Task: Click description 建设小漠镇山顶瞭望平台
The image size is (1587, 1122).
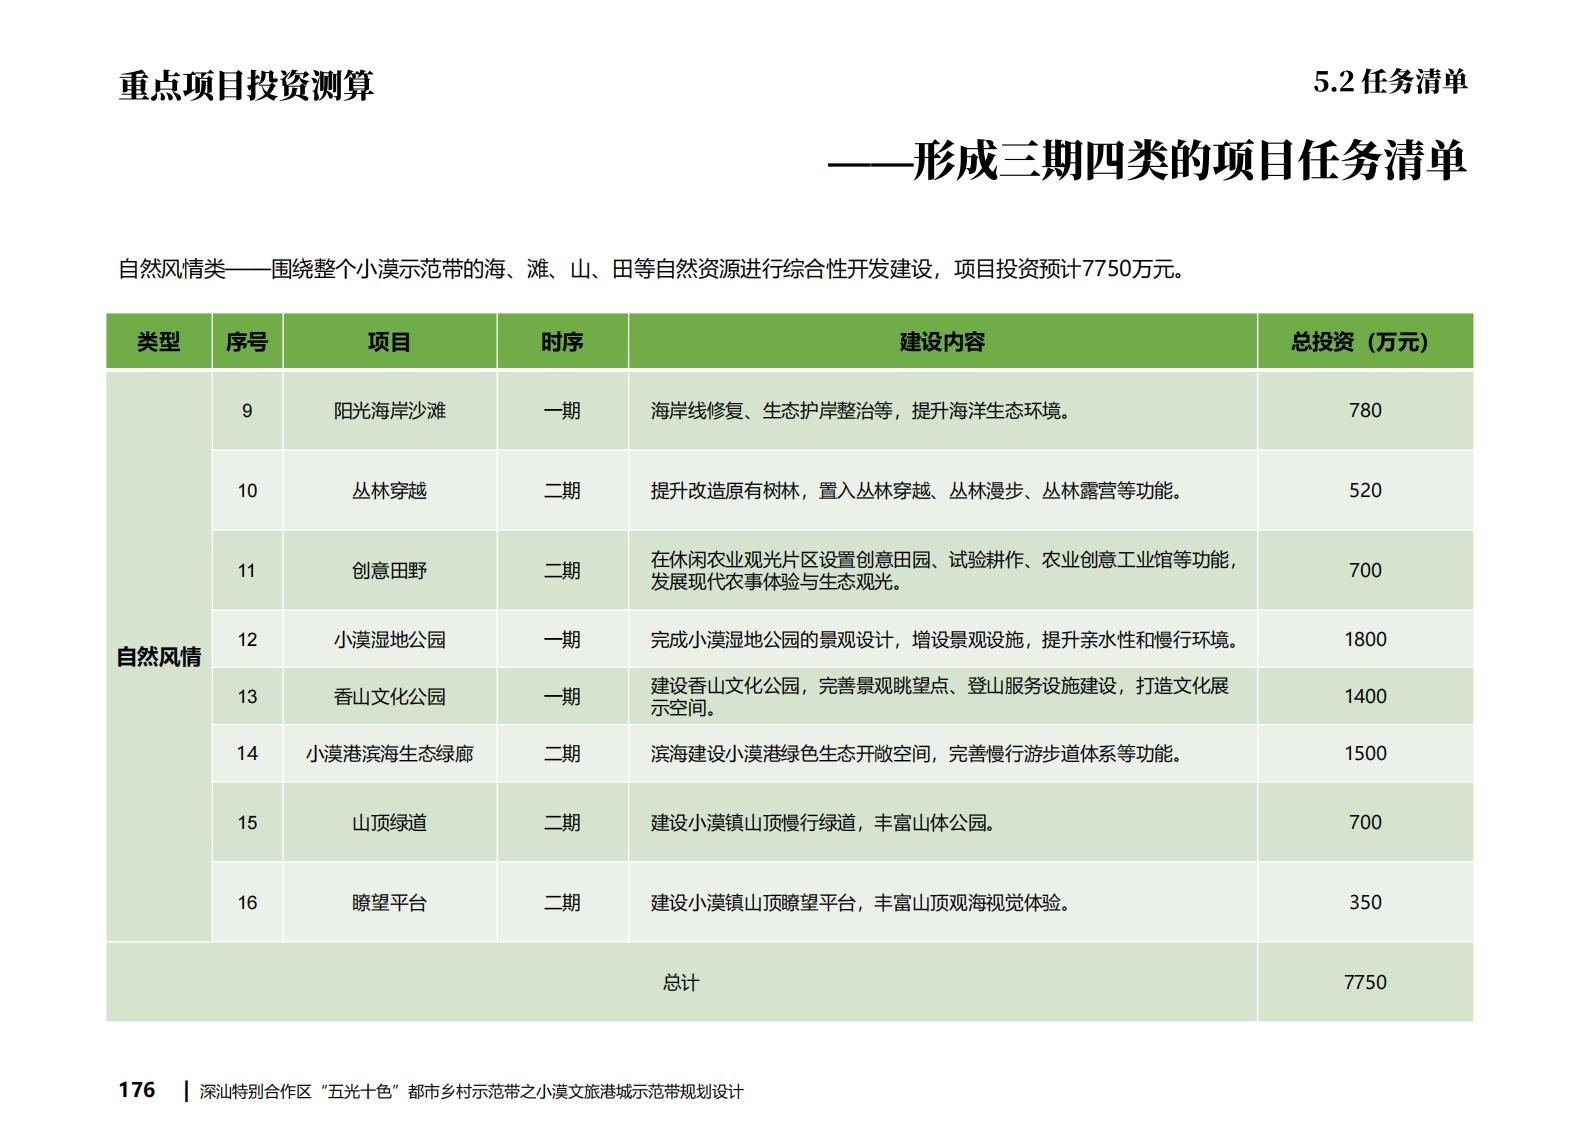Action: [862, 903]
